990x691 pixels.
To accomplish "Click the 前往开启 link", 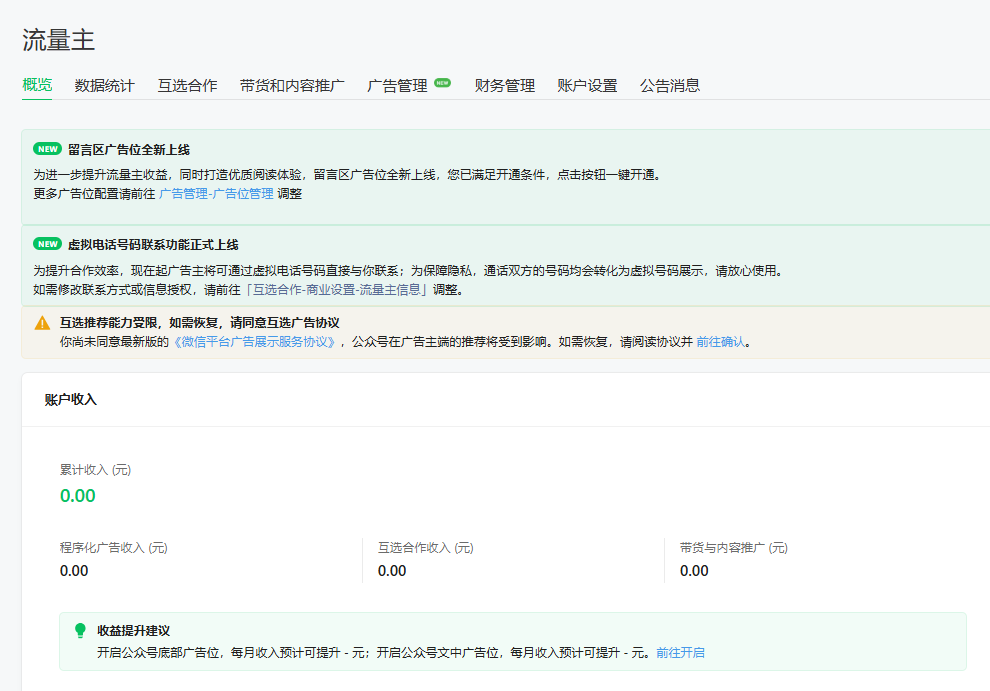I will 680,652.
